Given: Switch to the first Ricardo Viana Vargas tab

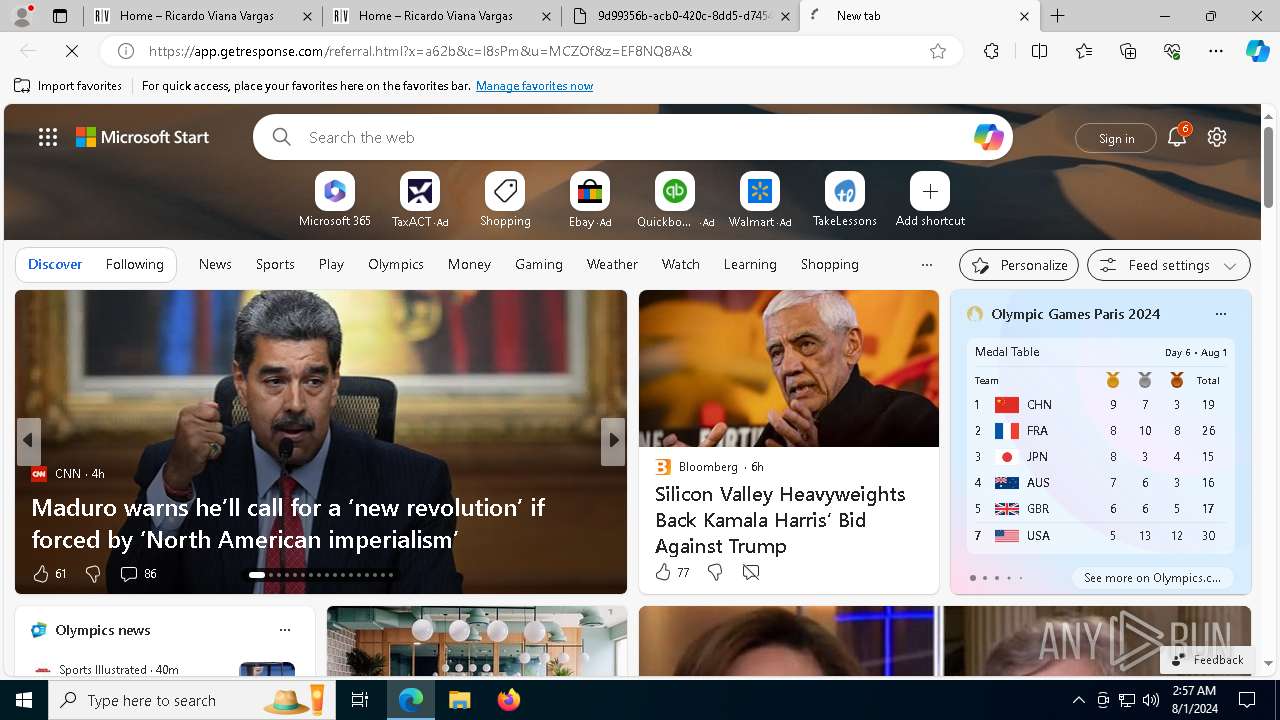Looking at the screenshot, I should tap(202, 16).
